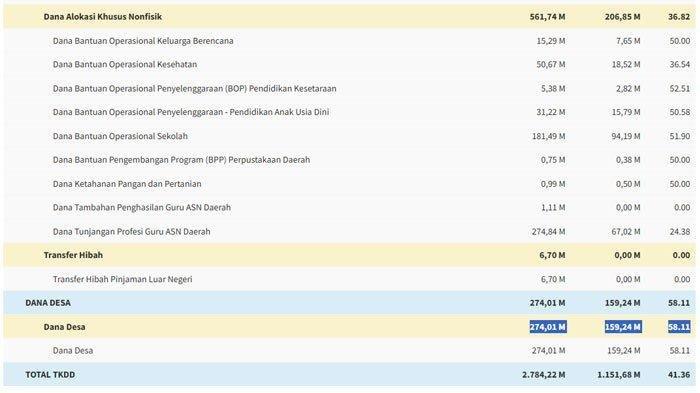Click the highlighted 58.11 percentage
This screenshot has height=393, width=700.
[x=679, y=327]
